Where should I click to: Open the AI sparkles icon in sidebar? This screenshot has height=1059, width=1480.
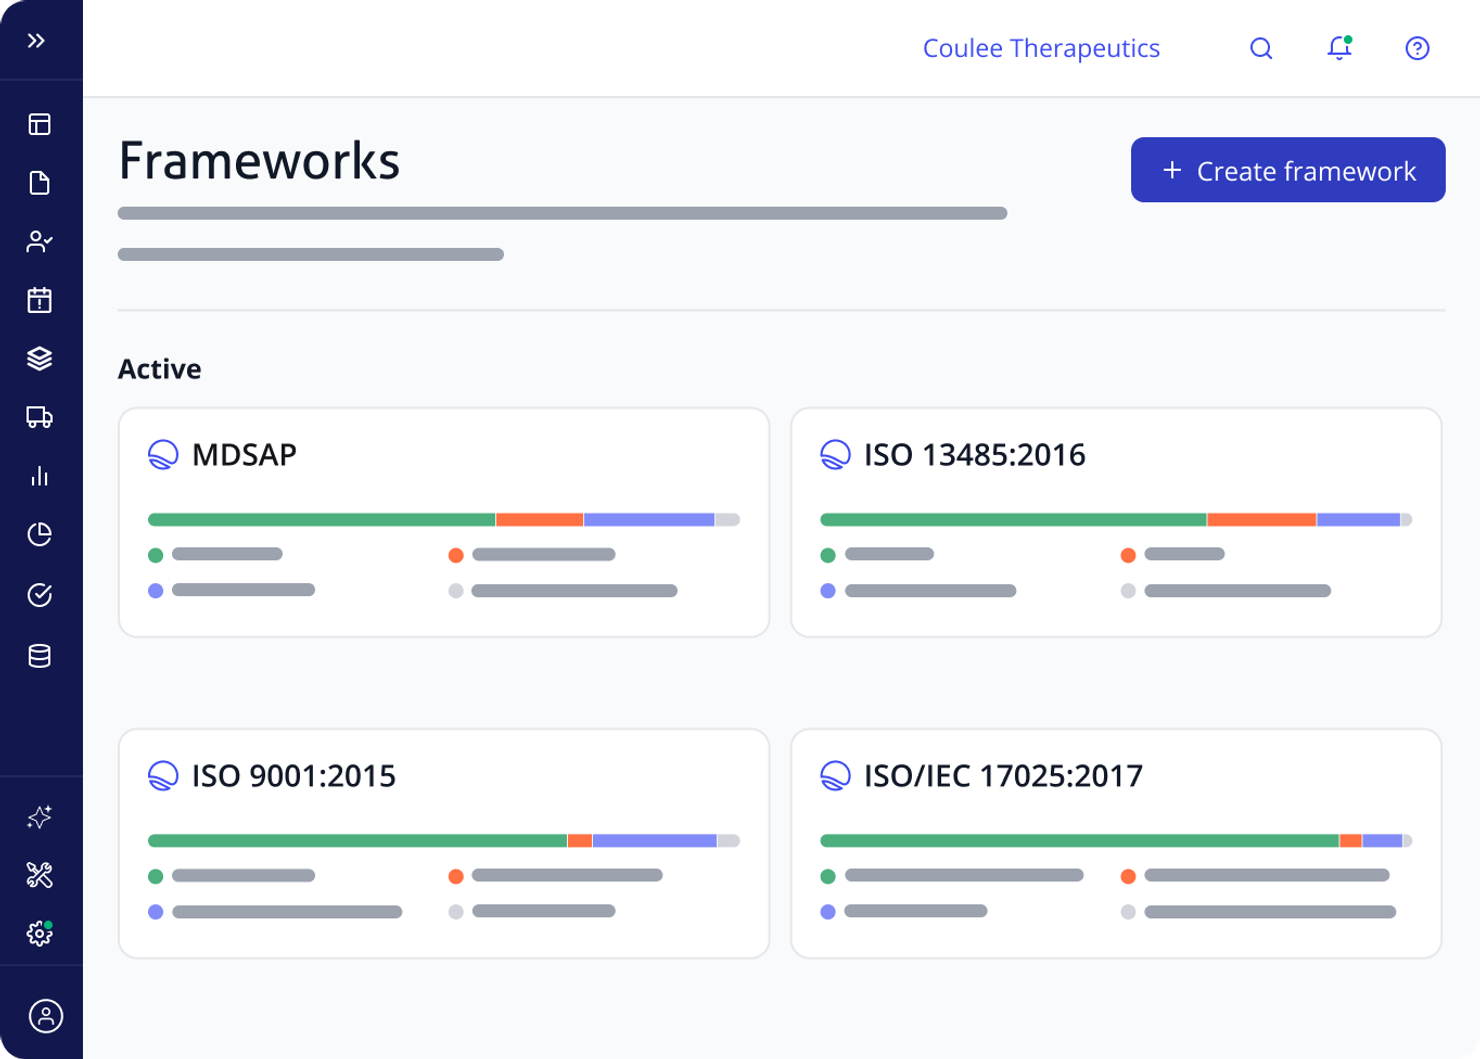tap(40, 817)
